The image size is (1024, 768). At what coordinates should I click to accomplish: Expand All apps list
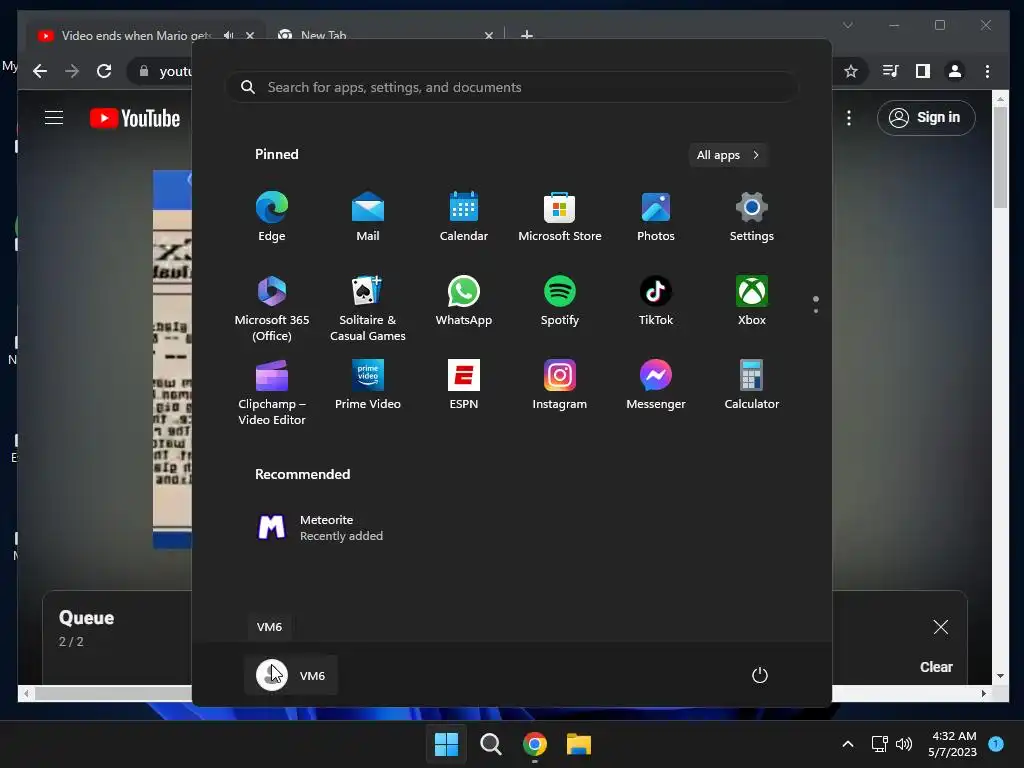[728, 155]
